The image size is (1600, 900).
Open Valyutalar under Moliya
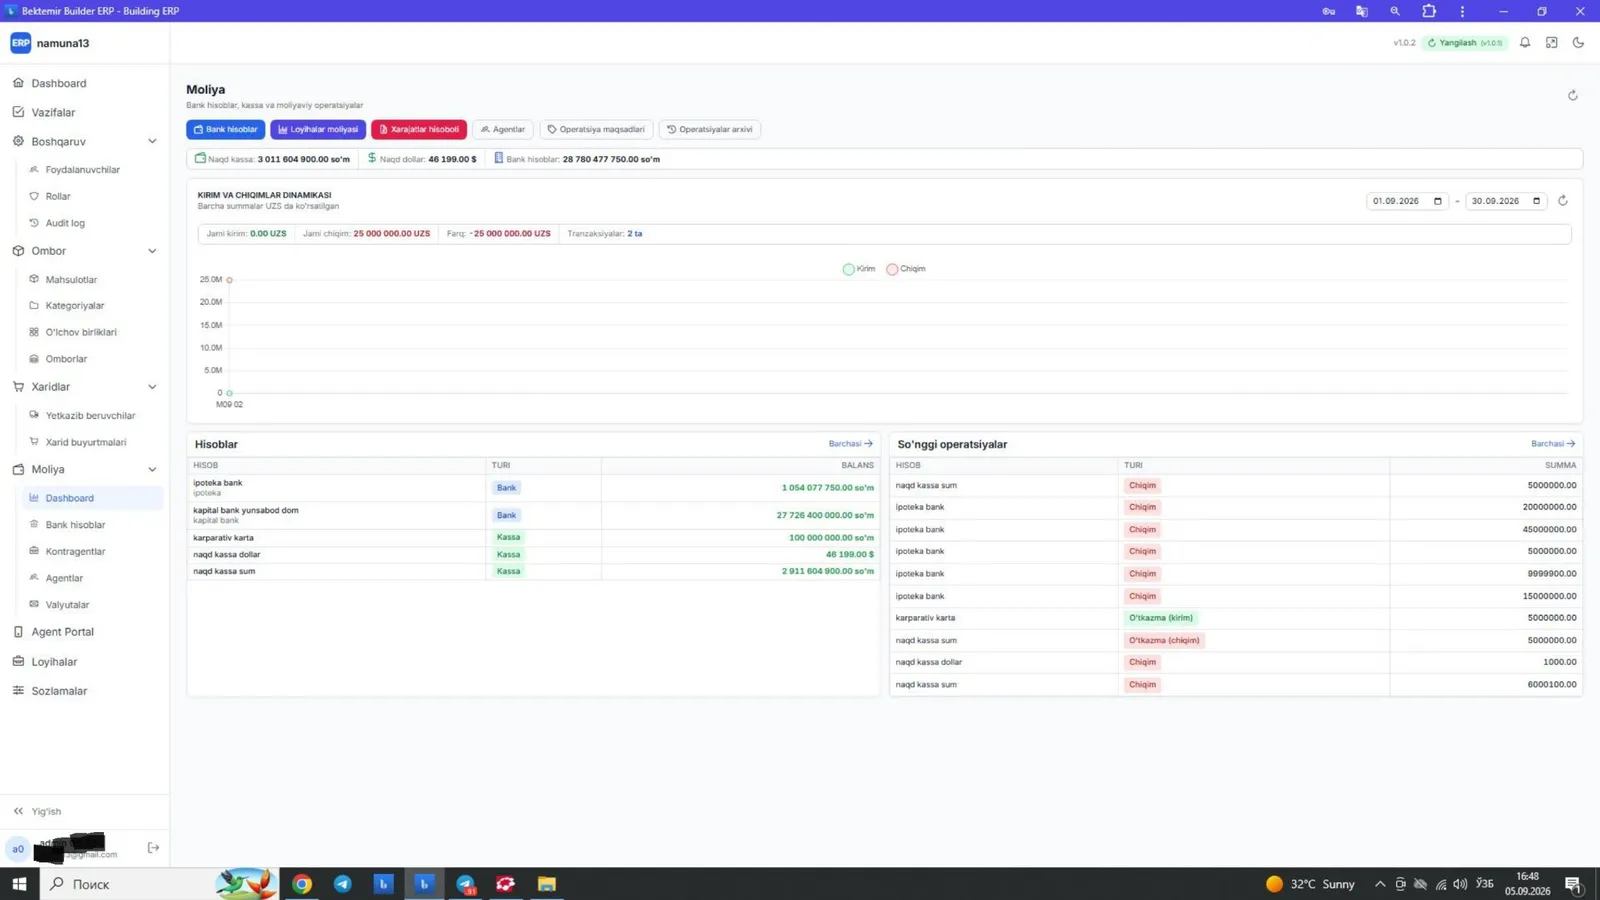coord(67,605)
